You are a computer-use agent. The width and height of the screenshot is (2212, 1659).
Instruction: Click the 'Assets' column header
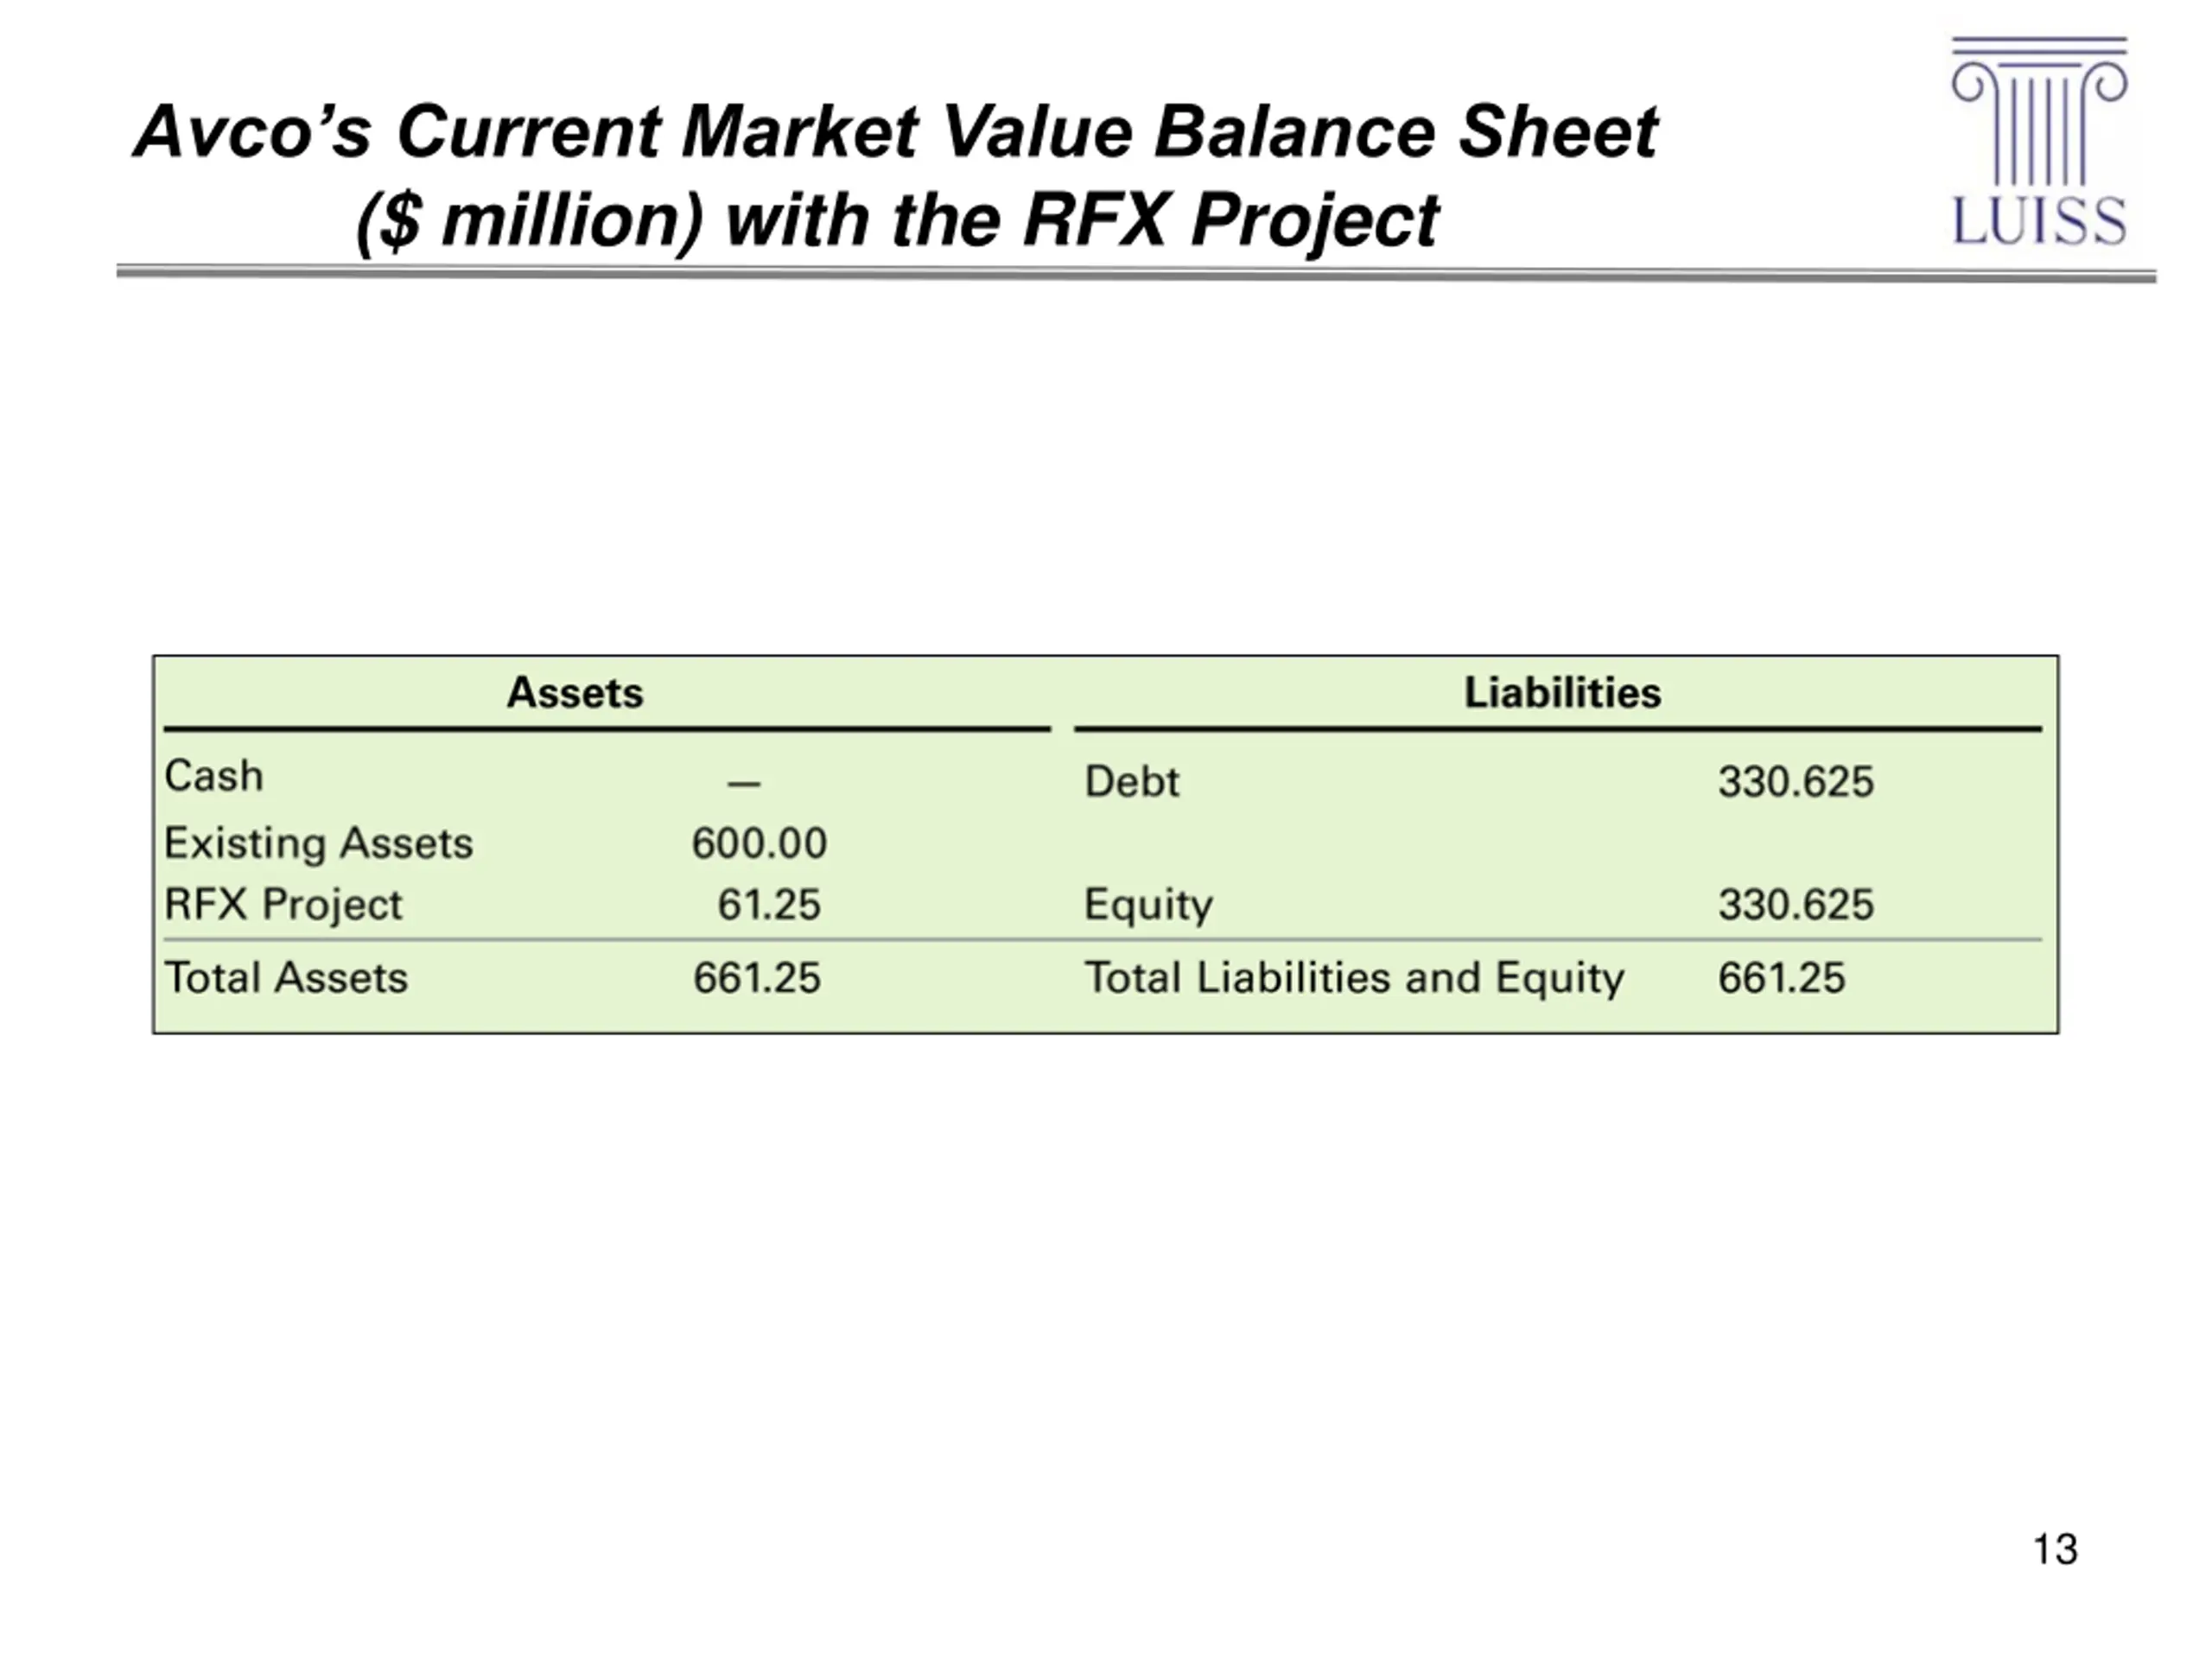575,693
